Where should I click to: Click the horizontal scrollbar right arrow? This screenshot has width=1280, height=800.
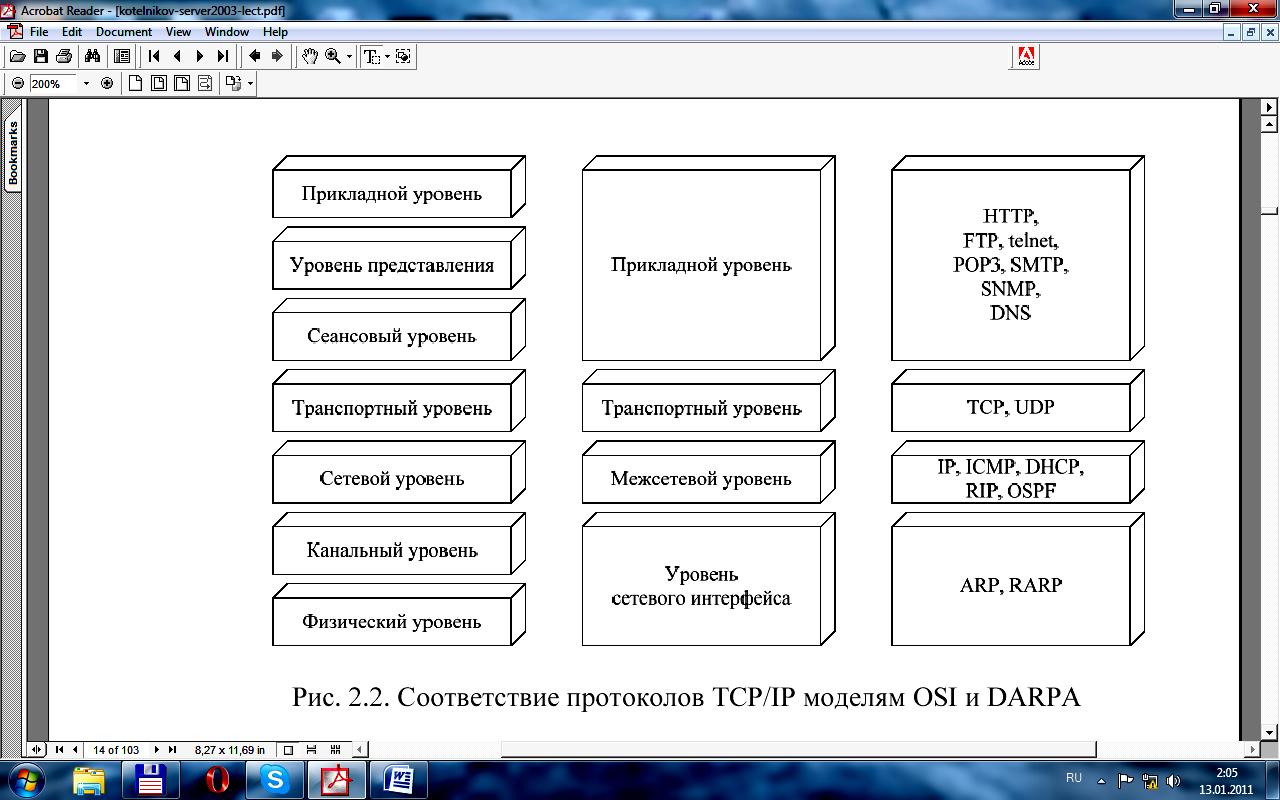1253,749
